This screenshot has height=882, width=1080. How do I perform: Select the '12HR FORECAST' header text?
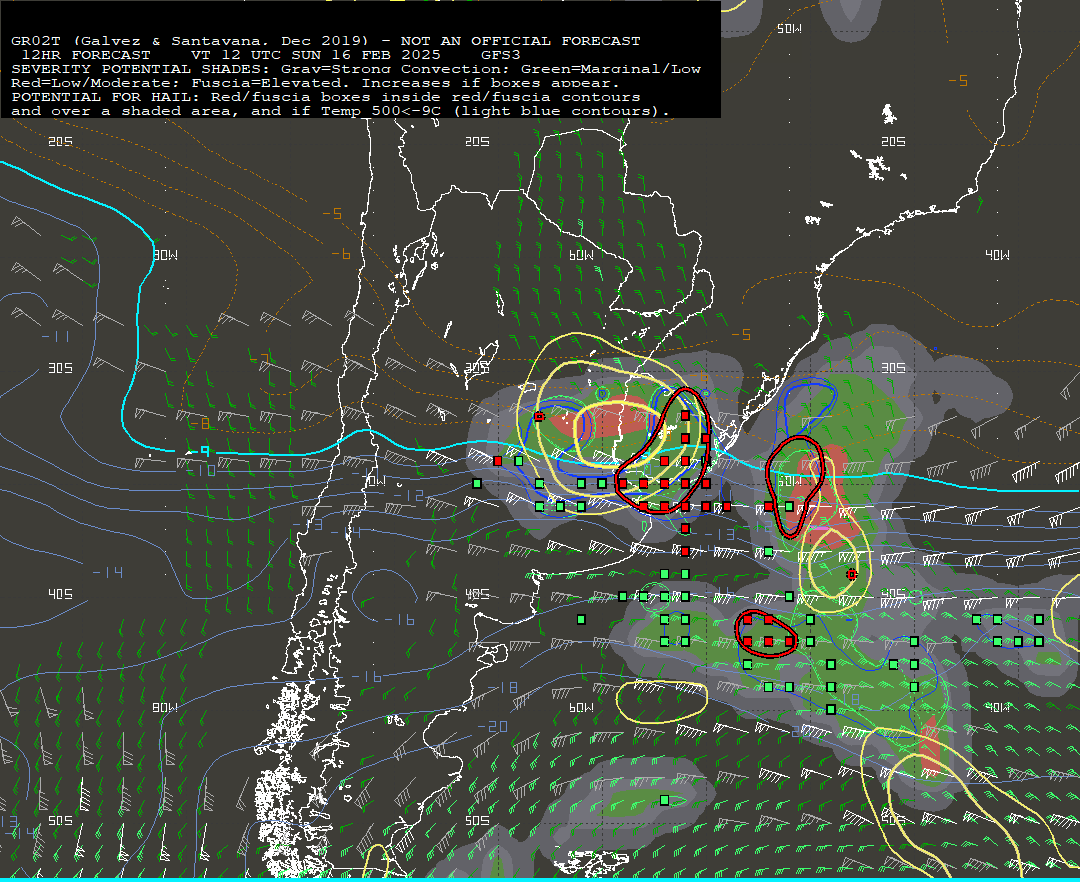(85, 55)
